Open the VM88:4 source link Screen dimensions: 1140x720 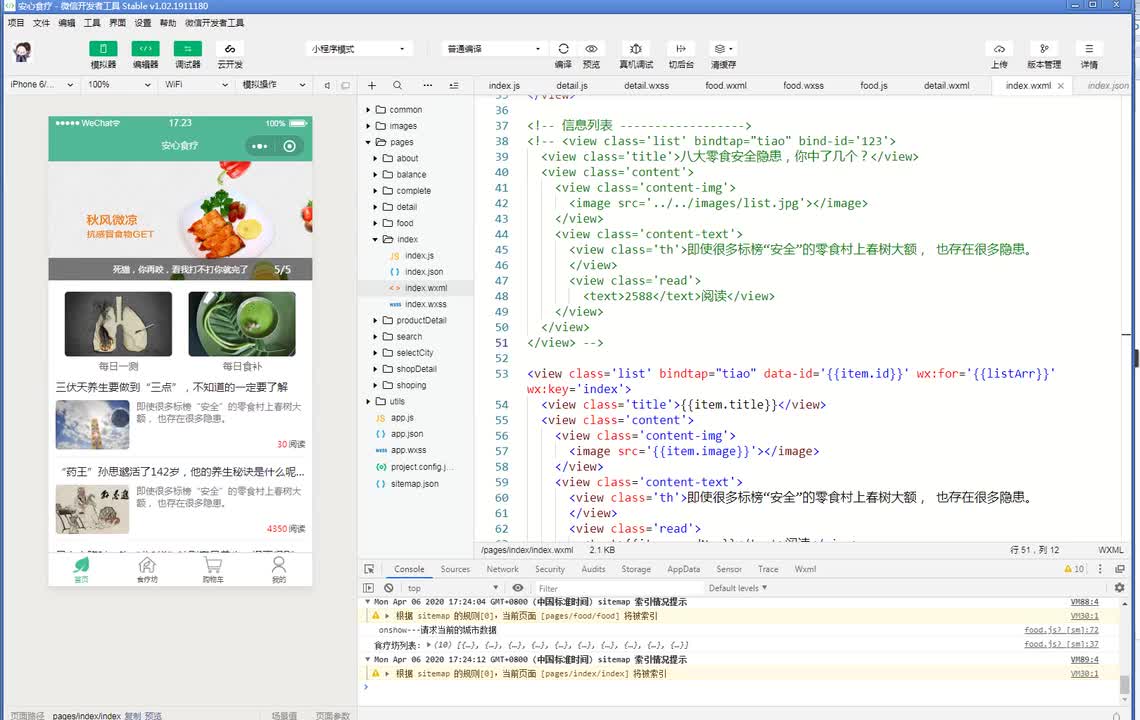[1084, 602]
